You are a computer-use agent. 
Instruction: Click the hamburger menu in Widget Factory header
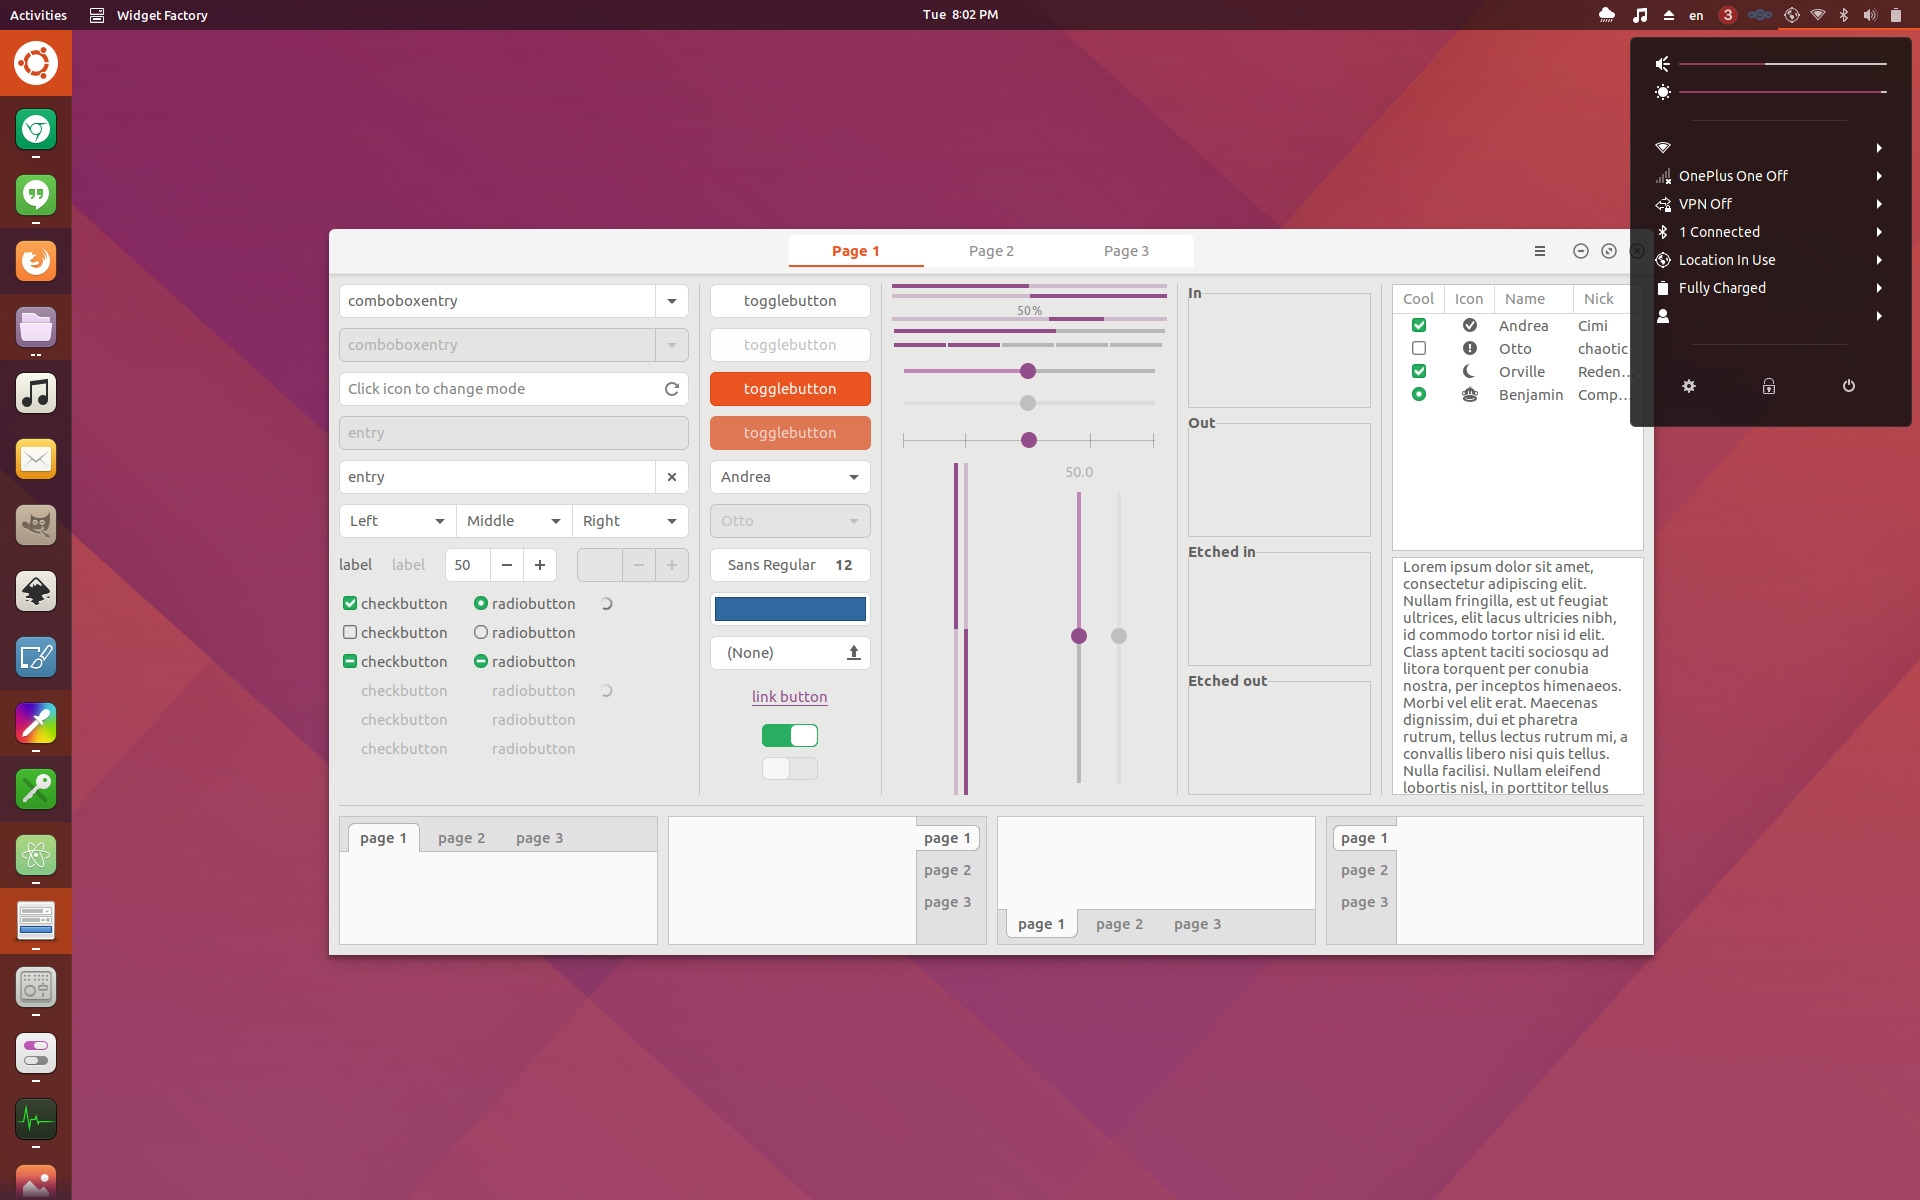(x=1540, y=251)
